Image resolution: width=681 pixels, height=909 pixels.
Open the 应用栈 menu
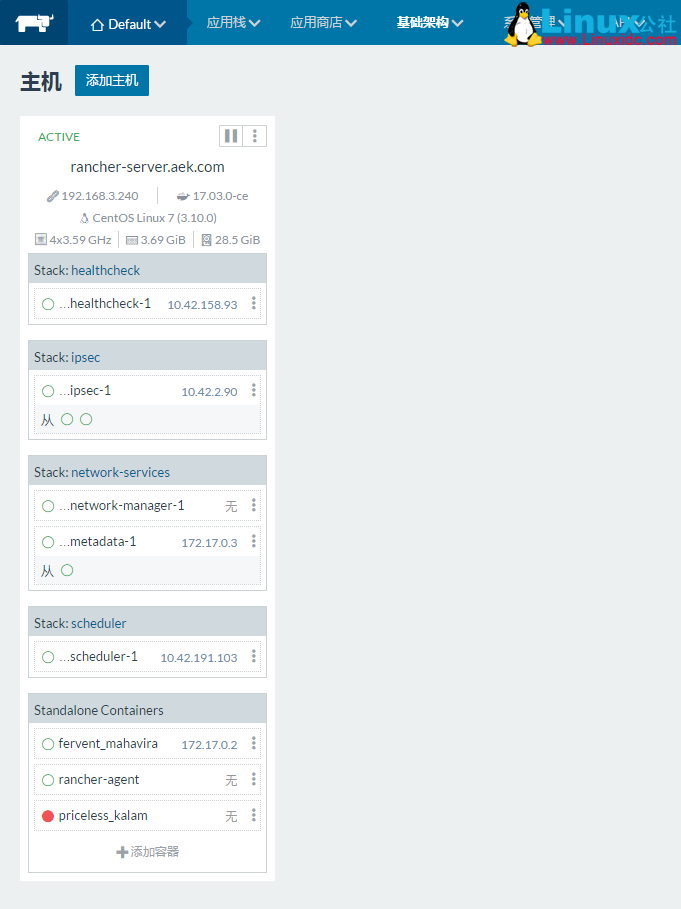point(233,23)
